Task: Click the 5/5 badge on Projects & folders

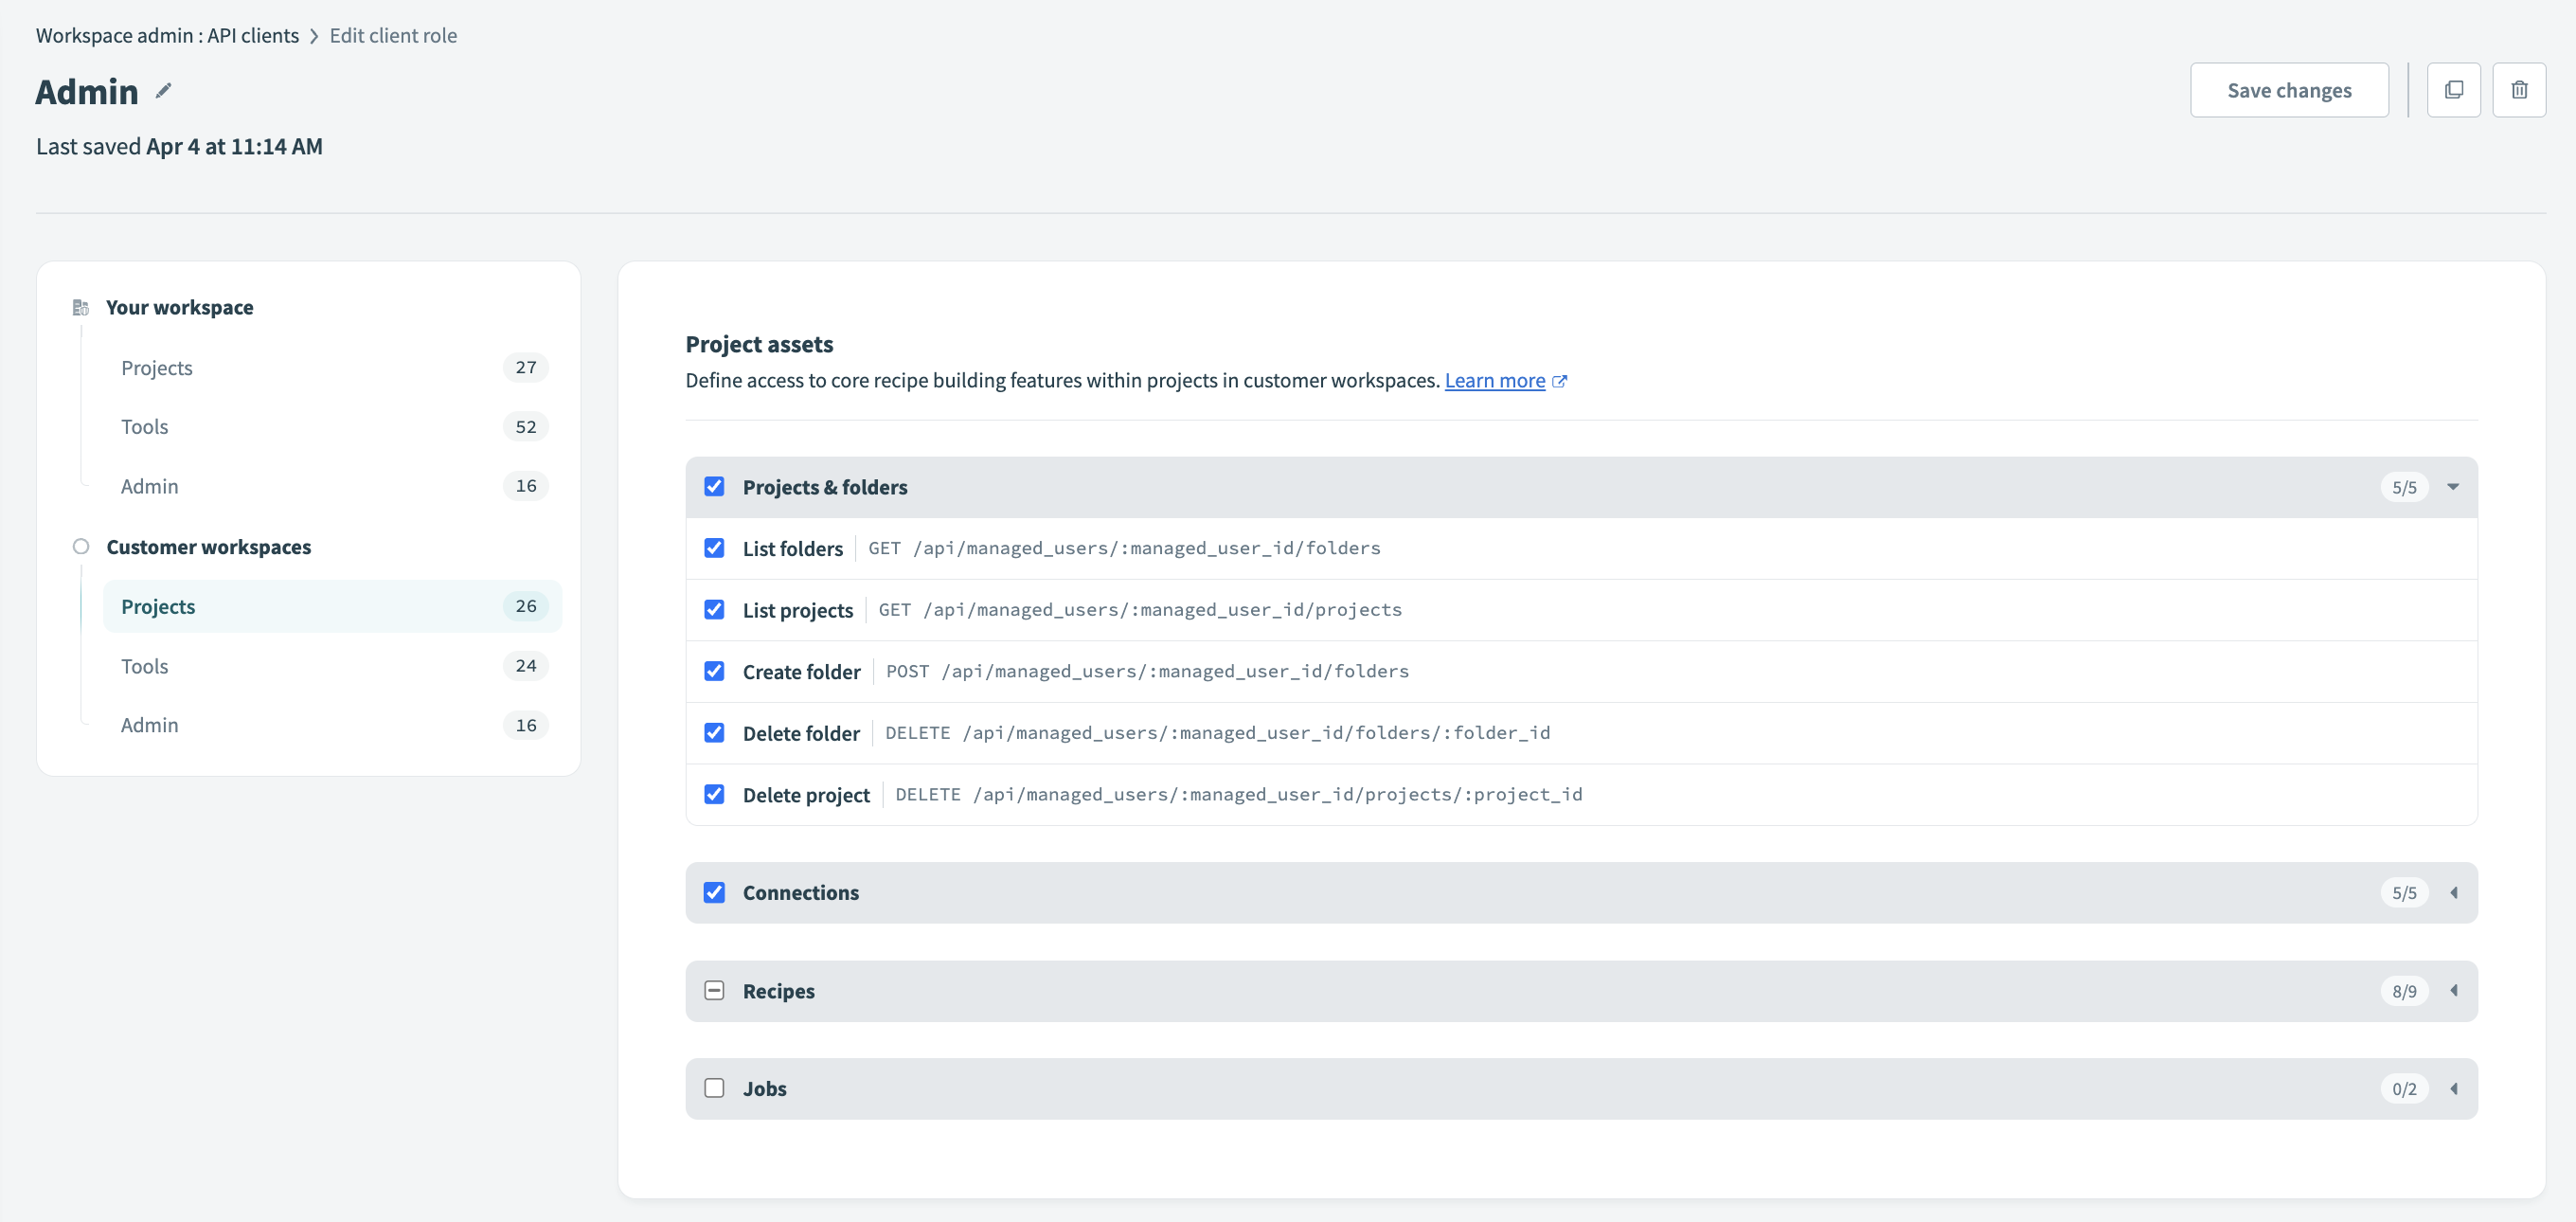Action: click(x=2404, y=487)
